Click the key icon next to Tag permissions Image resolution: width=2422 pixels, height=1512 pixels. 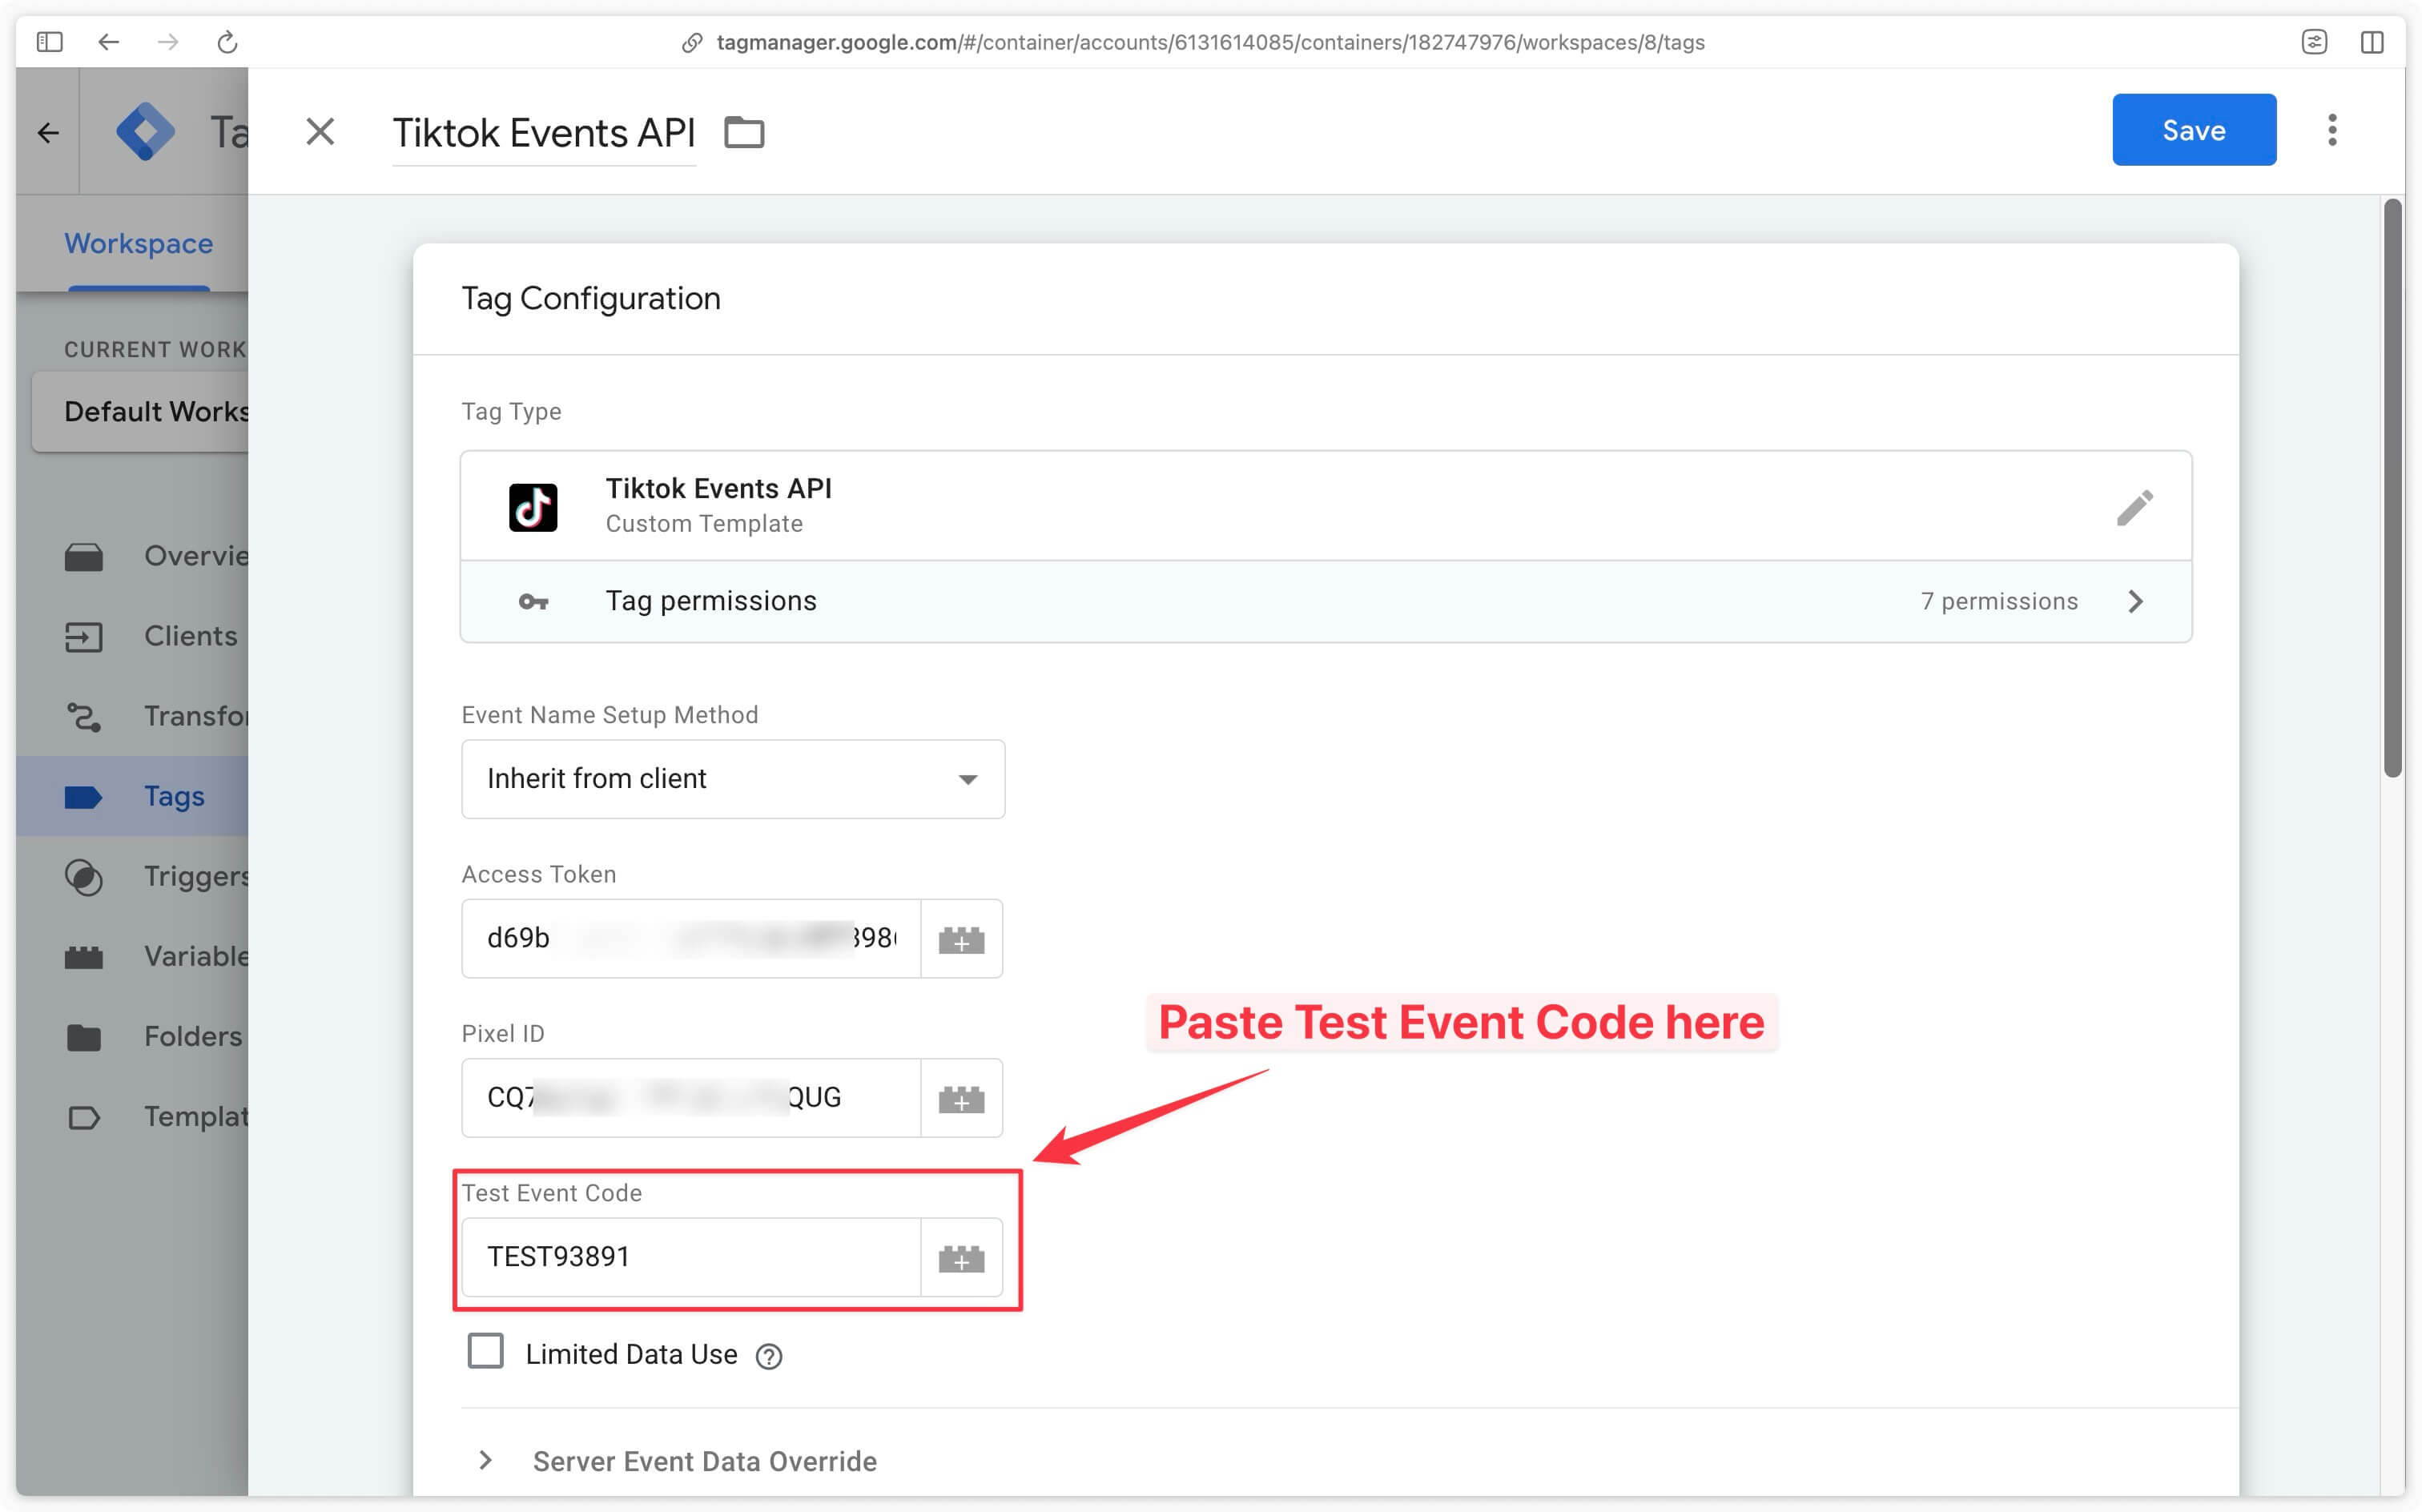point(531,601)
